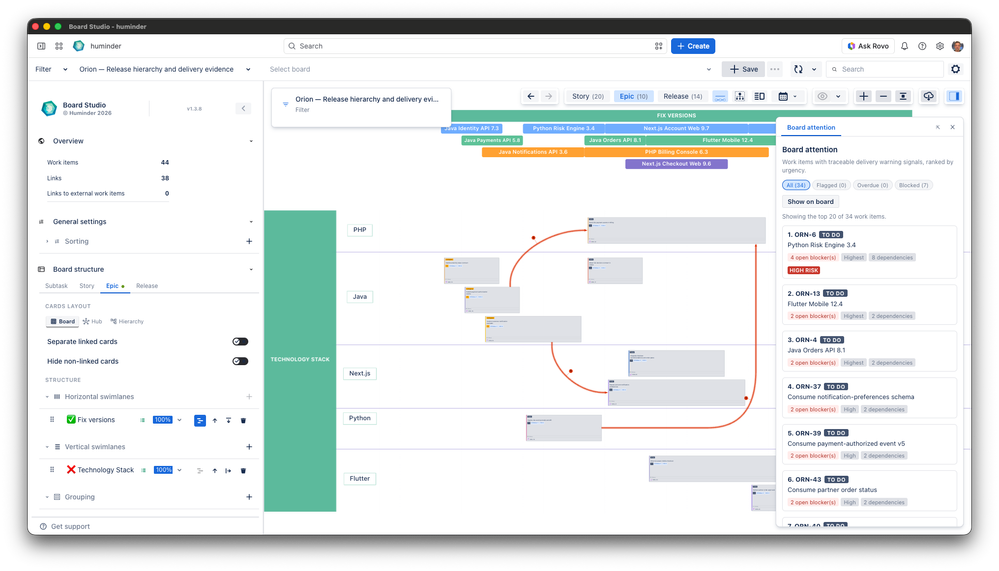Viewport: 999px width, 571px height.
Task: Toggle the eye visibility button in toolbar
Action: click(x=823, y=96)
